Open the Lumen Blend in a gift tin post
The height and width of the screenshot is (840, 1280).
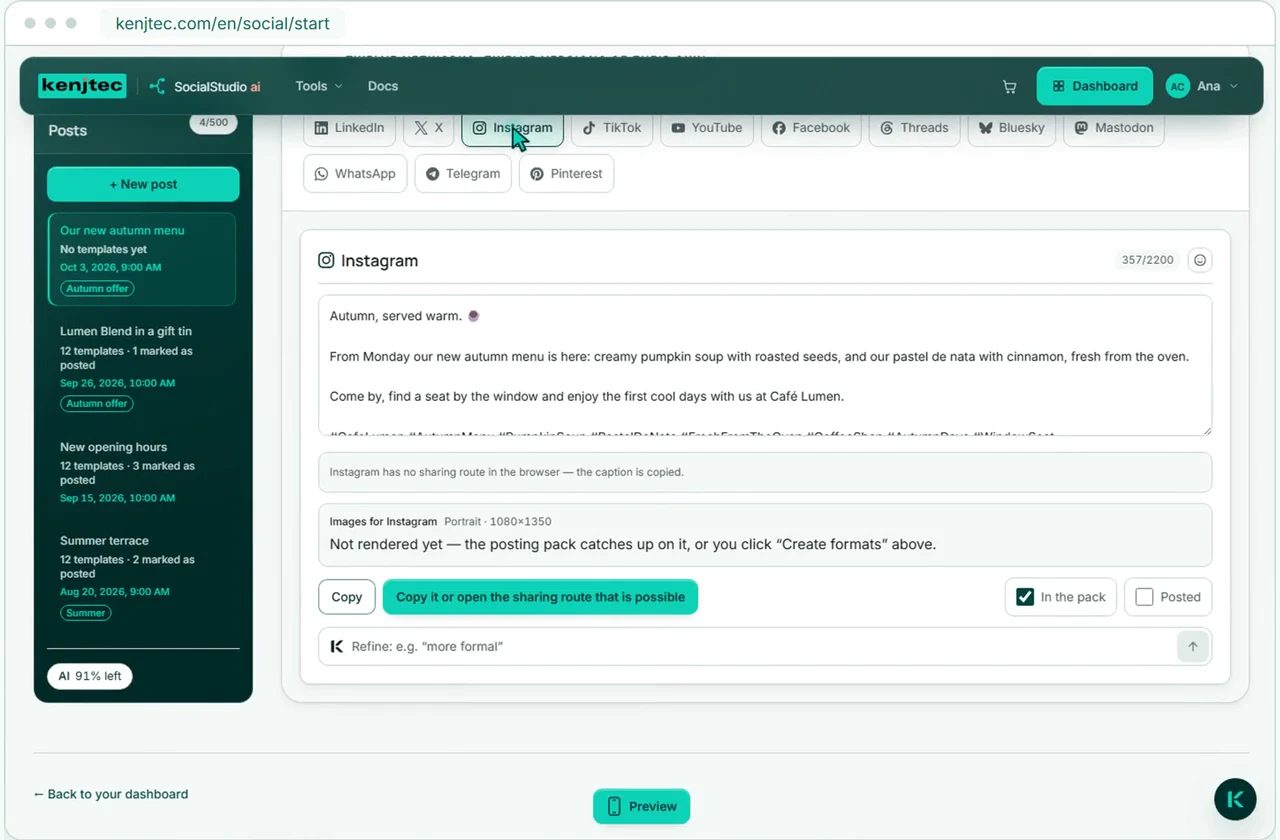(142, 367)
